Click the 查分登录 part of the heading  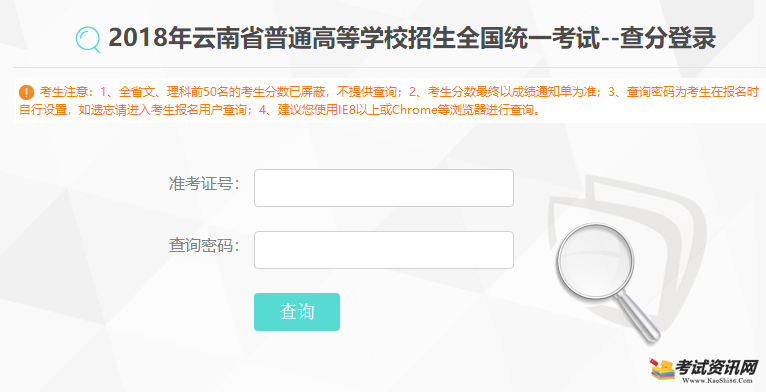(x=668, y=38)
